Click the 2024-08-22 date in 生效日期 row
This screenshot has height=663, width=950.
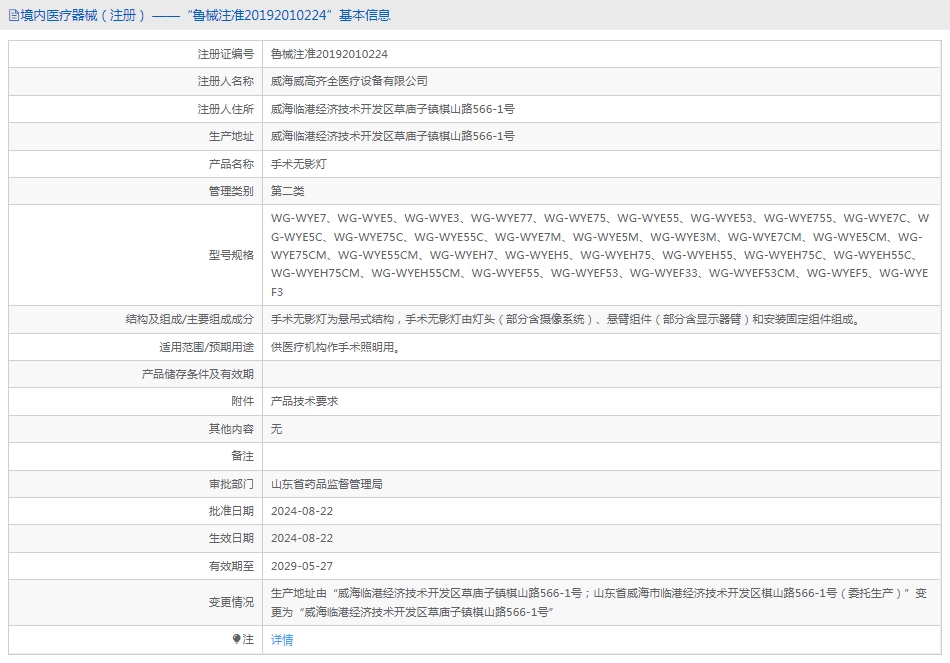[302, 538]
